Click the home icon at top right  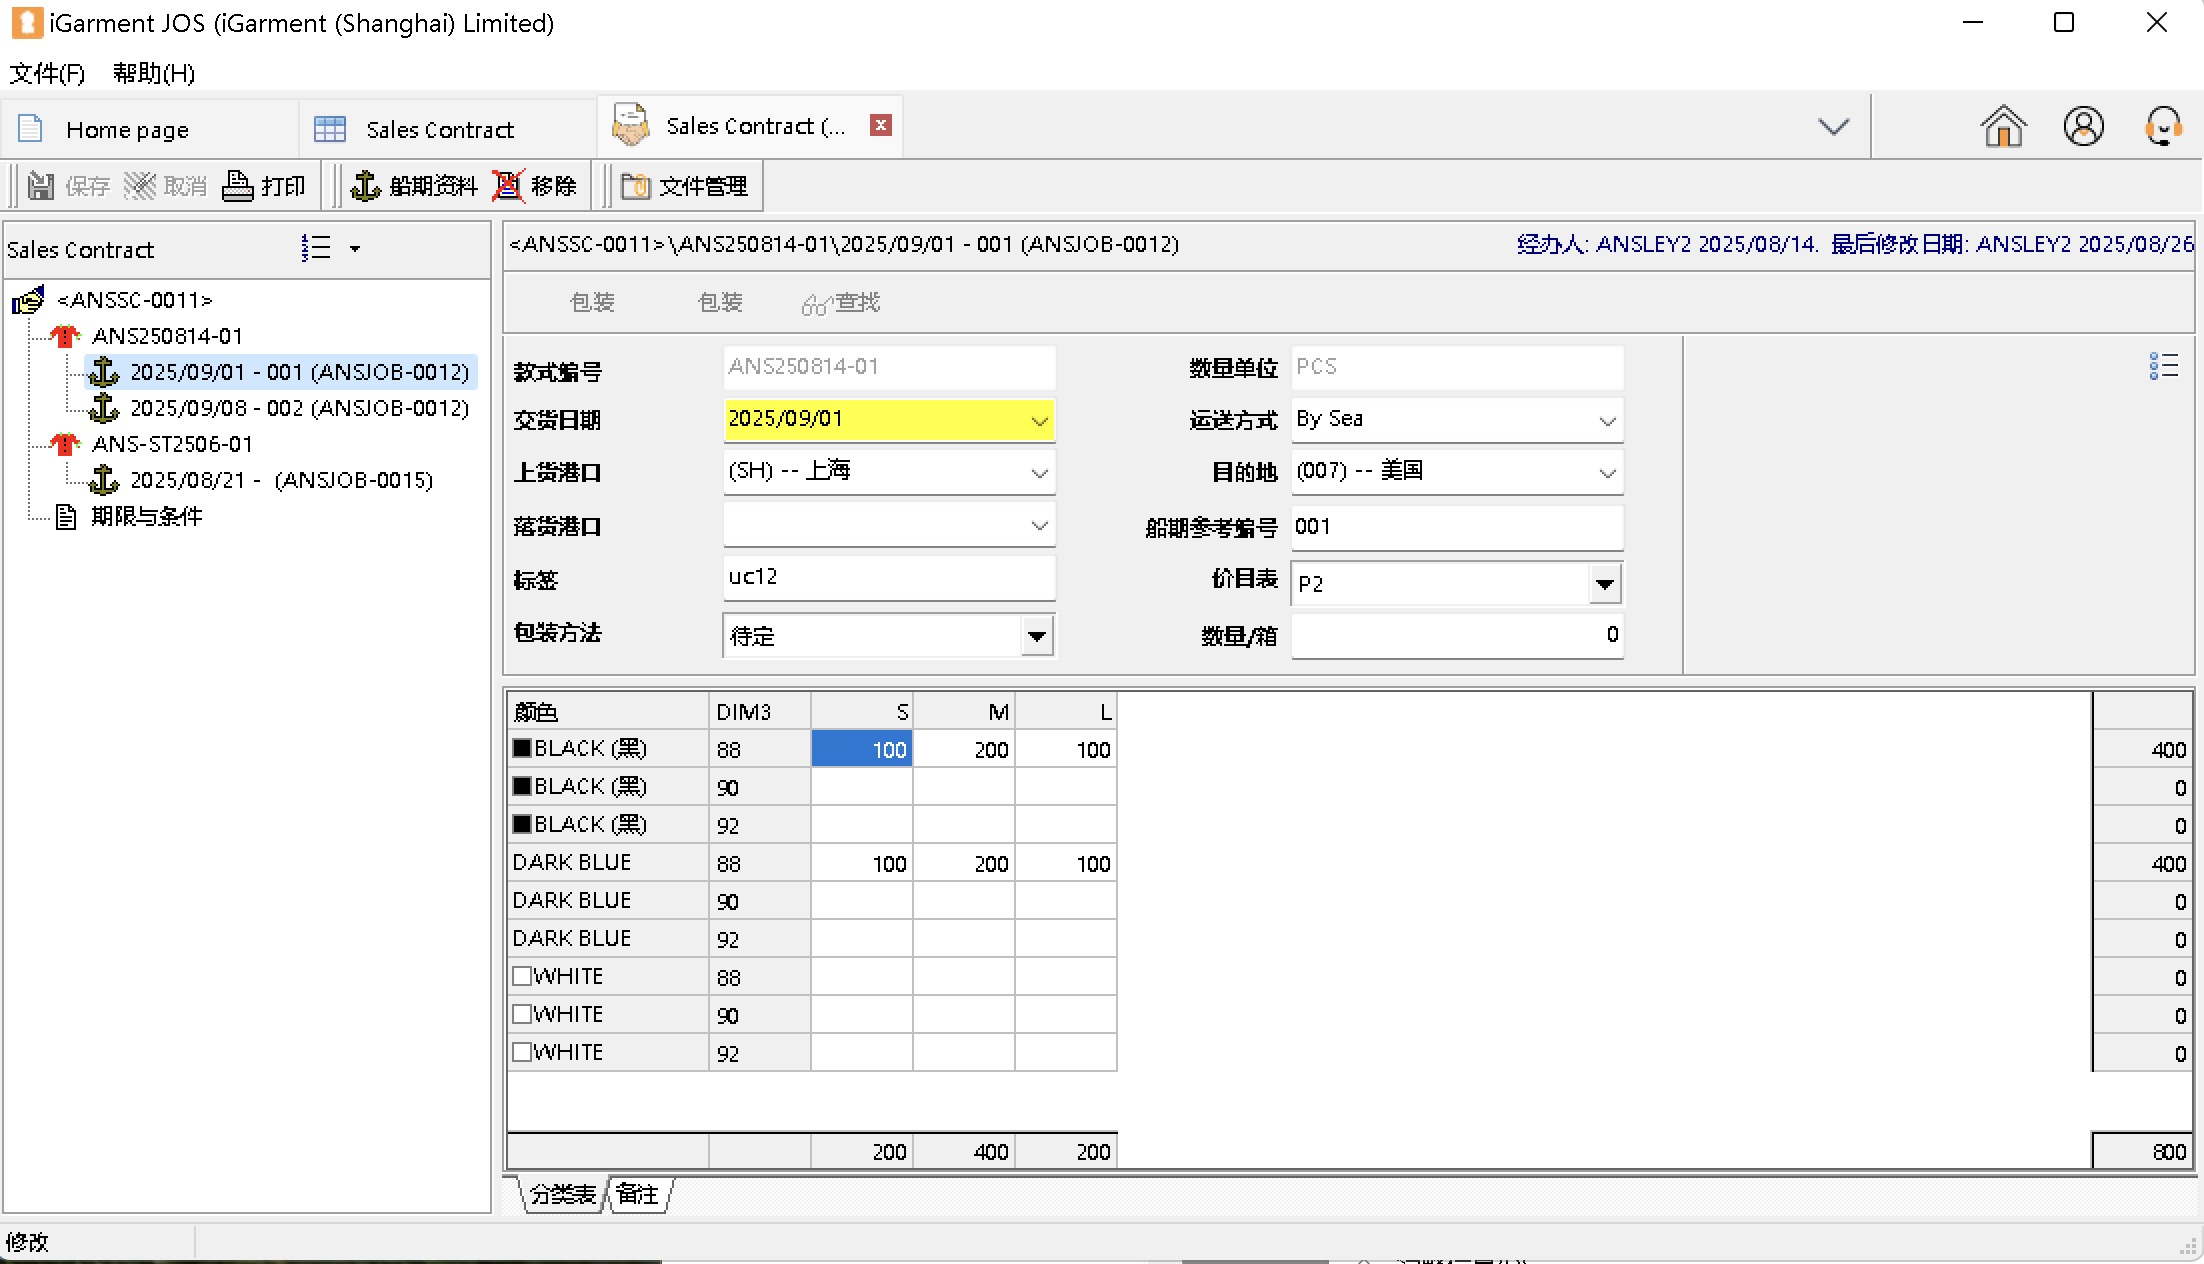tap(2003, 127)
